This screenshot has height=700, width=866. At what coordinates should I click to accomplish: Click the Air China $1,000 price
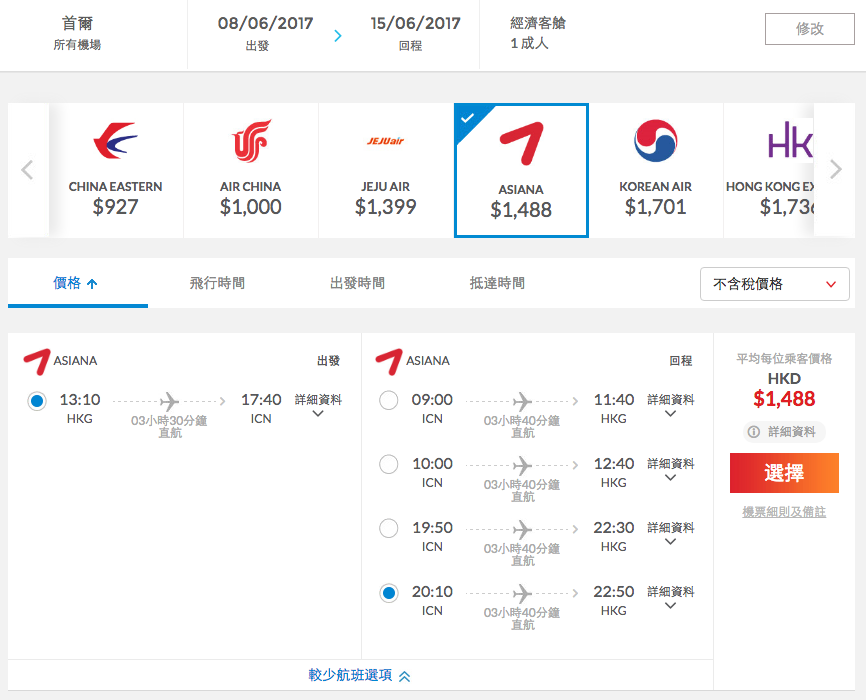point(251,207)
